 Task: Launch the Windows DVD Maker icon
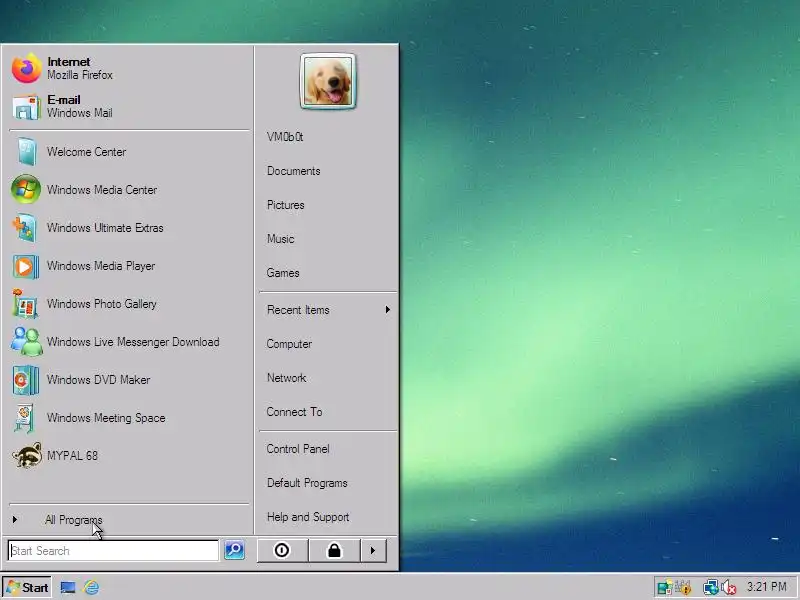(26, 380)
